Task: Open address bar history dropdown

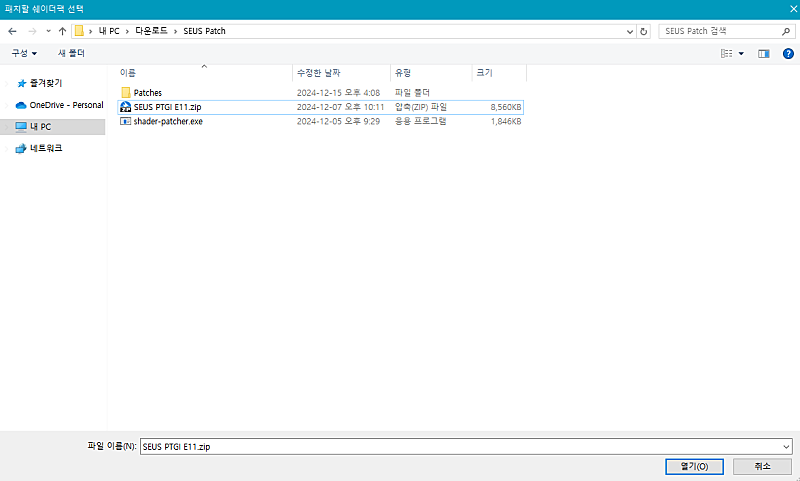Action: point(630,31)
